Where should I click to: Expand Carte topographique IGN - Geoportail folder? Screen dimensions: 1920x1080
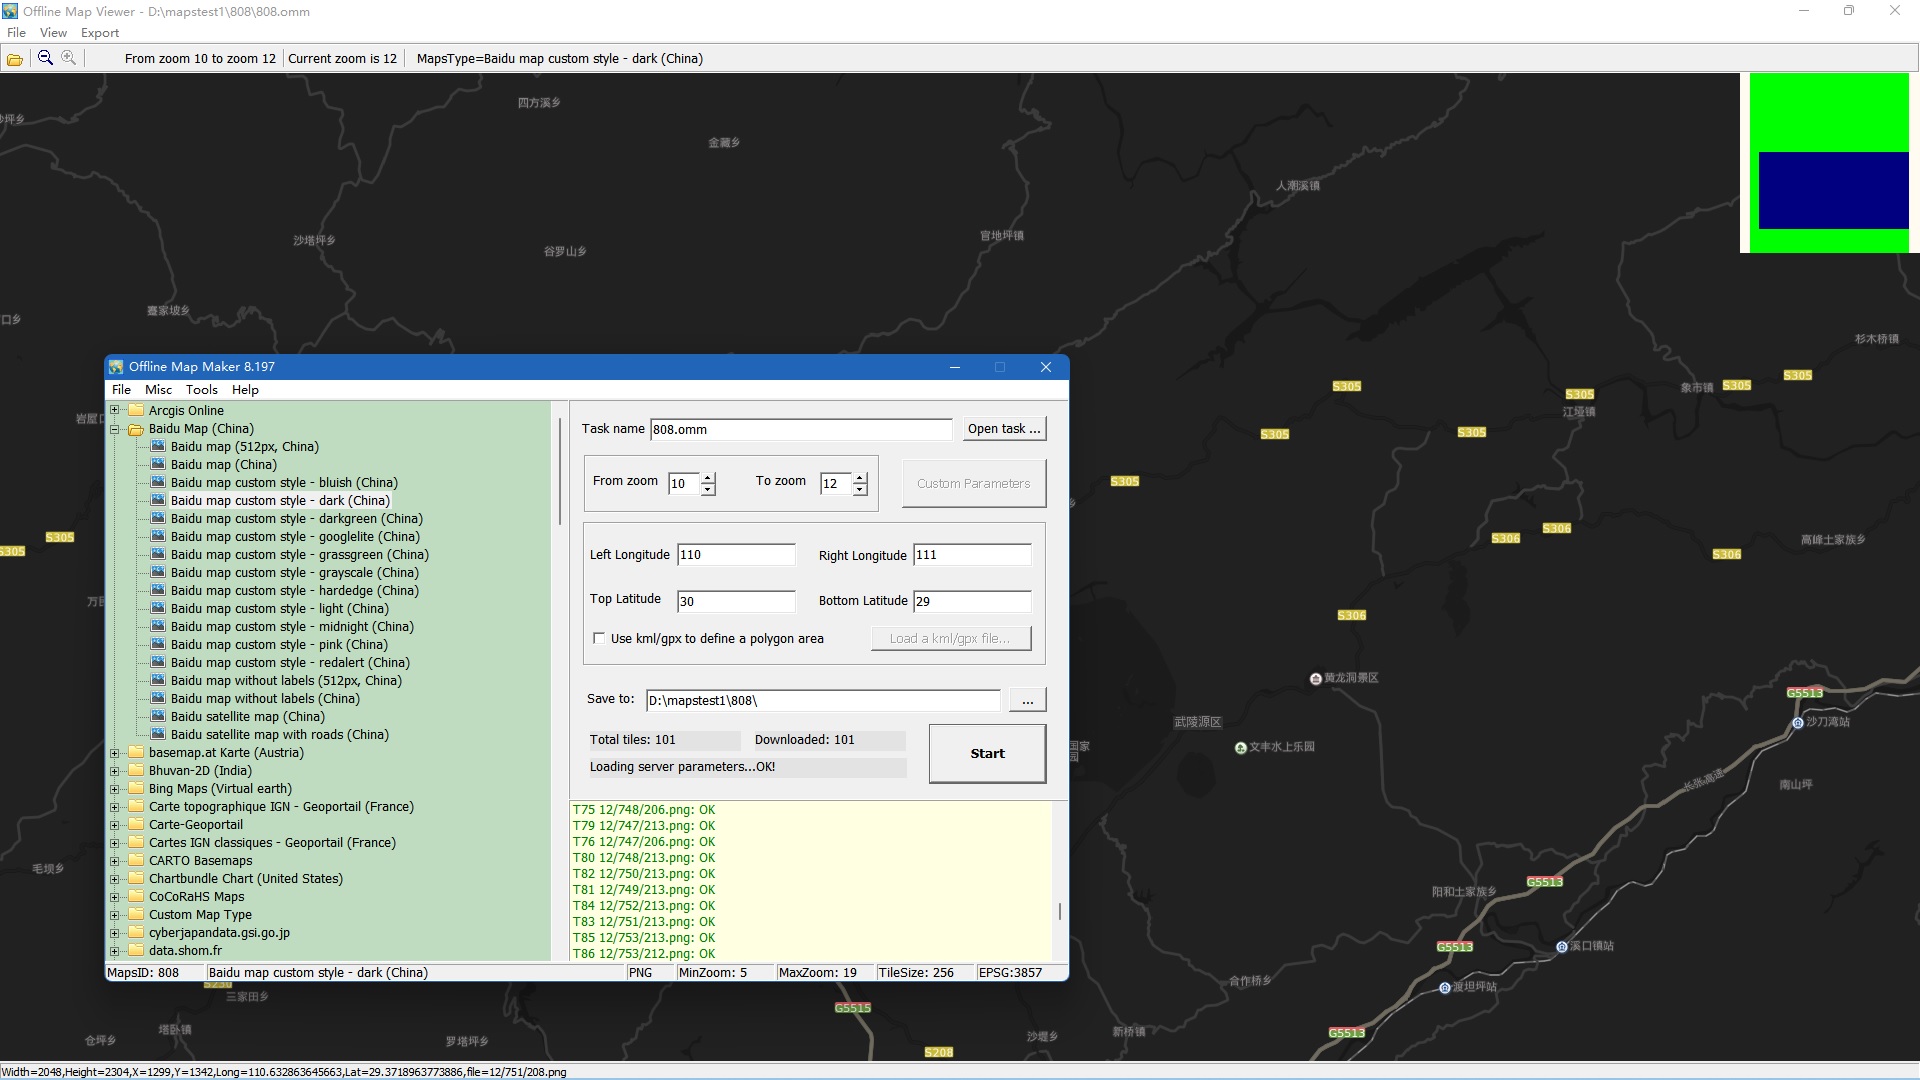point(115,807)
